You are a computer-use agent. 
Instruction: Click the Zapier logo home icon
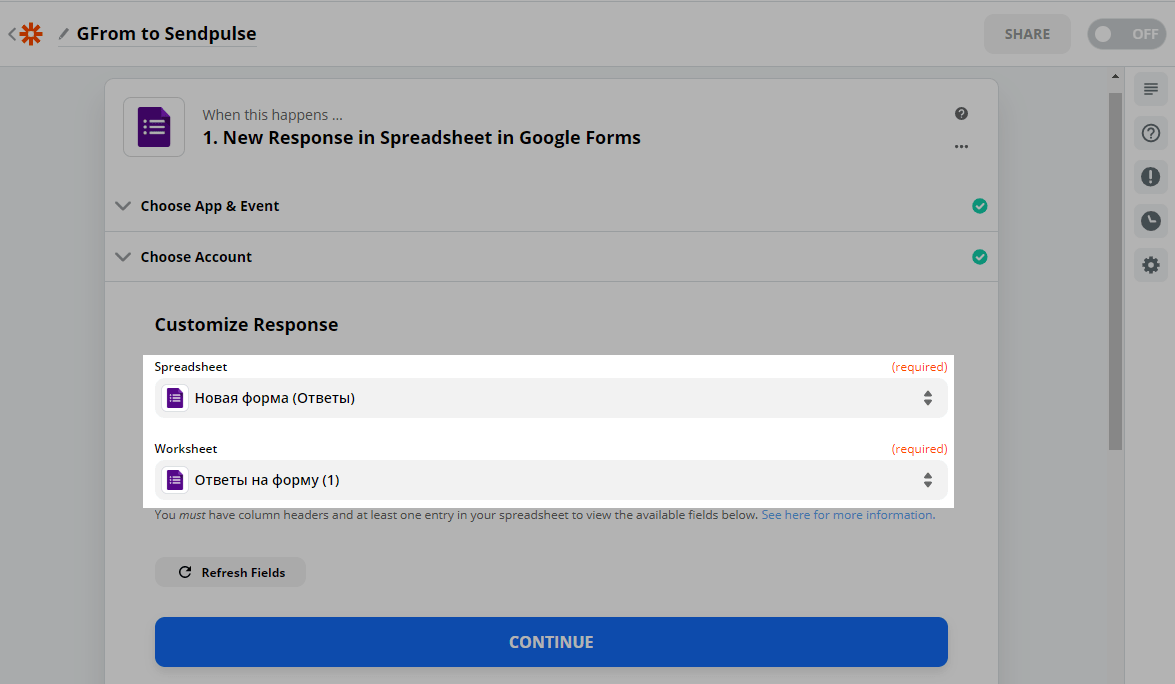(31, 34)
